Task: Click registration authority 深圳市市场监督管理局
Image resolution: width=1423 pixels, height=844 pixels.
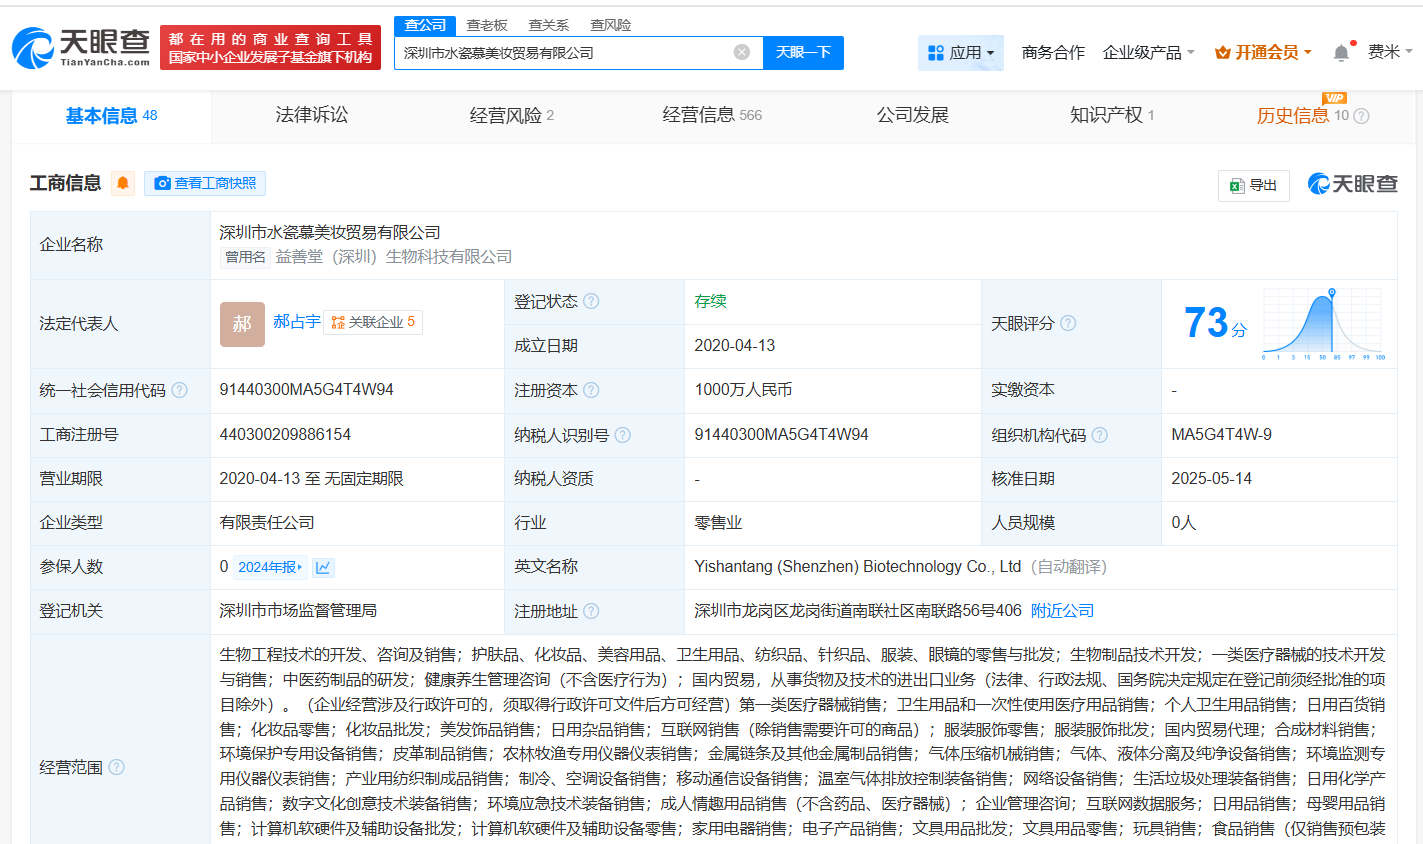Action: point(298,611)
